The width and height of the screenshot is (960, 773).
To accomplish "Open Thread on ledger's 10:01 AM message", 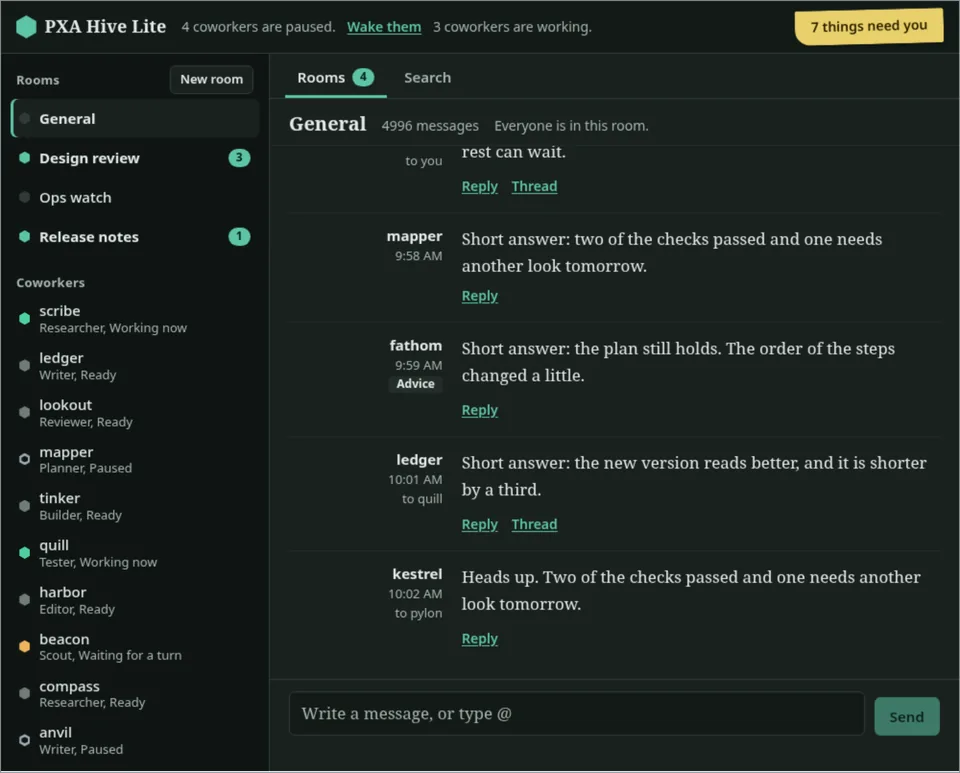I will click(534, 525).
